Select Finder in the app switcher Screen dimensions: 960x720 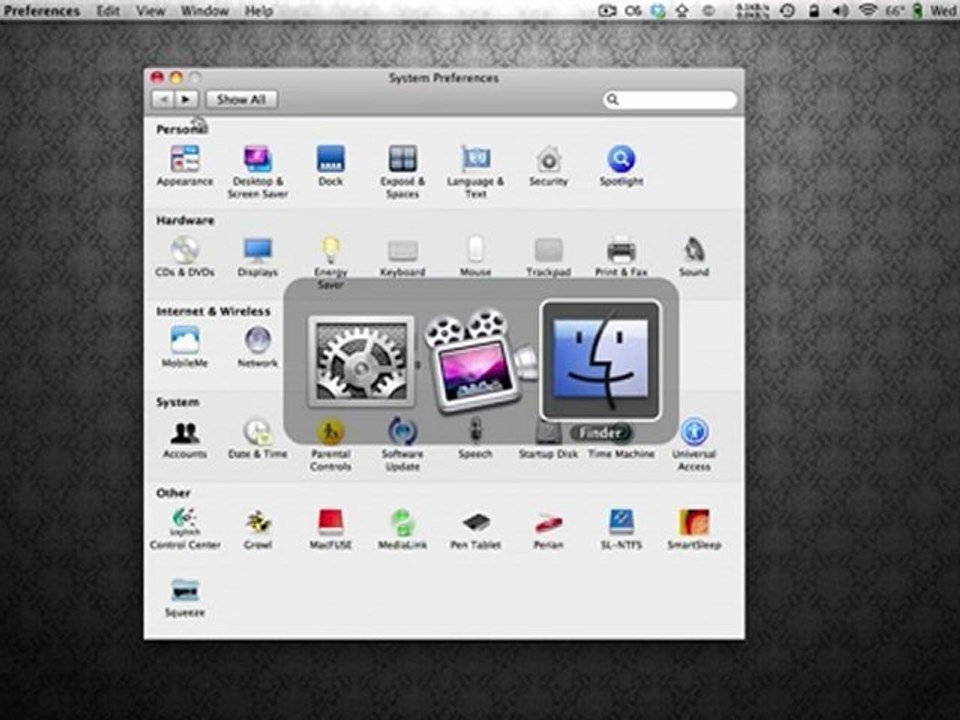pos(600,361)
